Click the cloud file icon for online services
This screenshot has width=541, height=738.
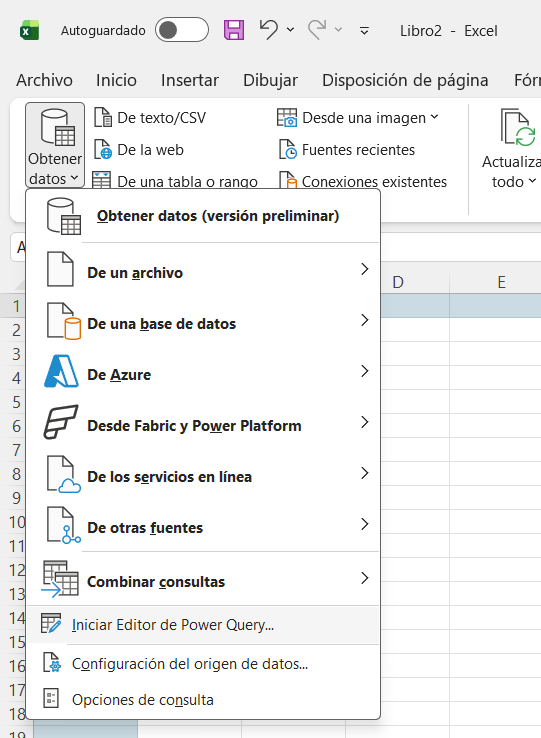64,474
